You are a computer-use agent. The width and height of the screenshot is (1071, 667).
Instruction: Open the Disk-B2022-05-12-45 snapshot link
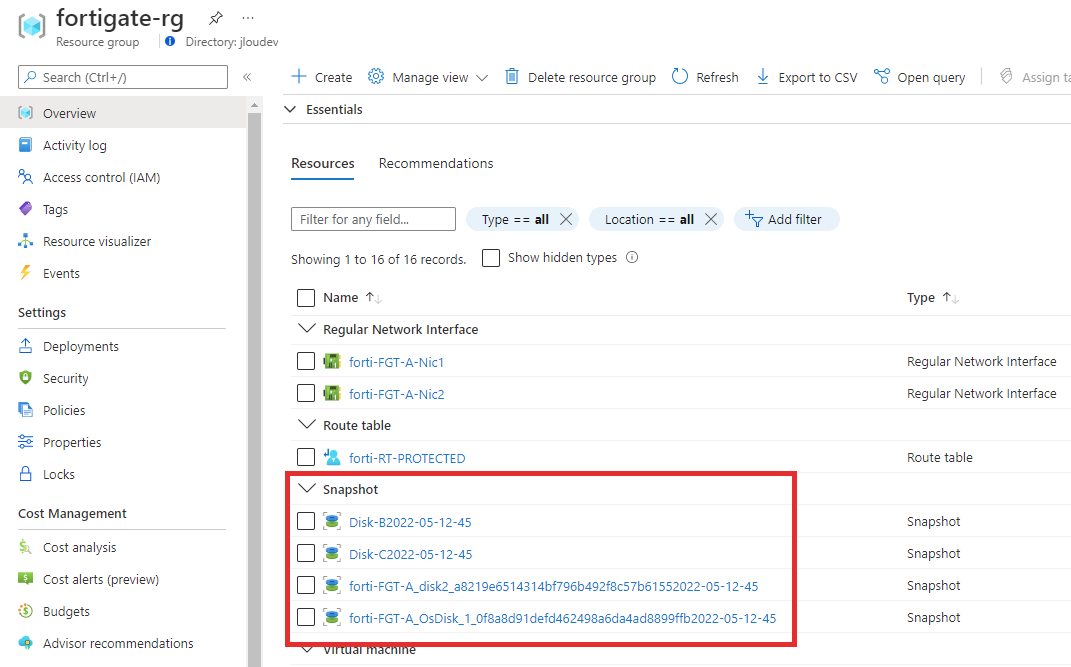[x=410, y=522]
